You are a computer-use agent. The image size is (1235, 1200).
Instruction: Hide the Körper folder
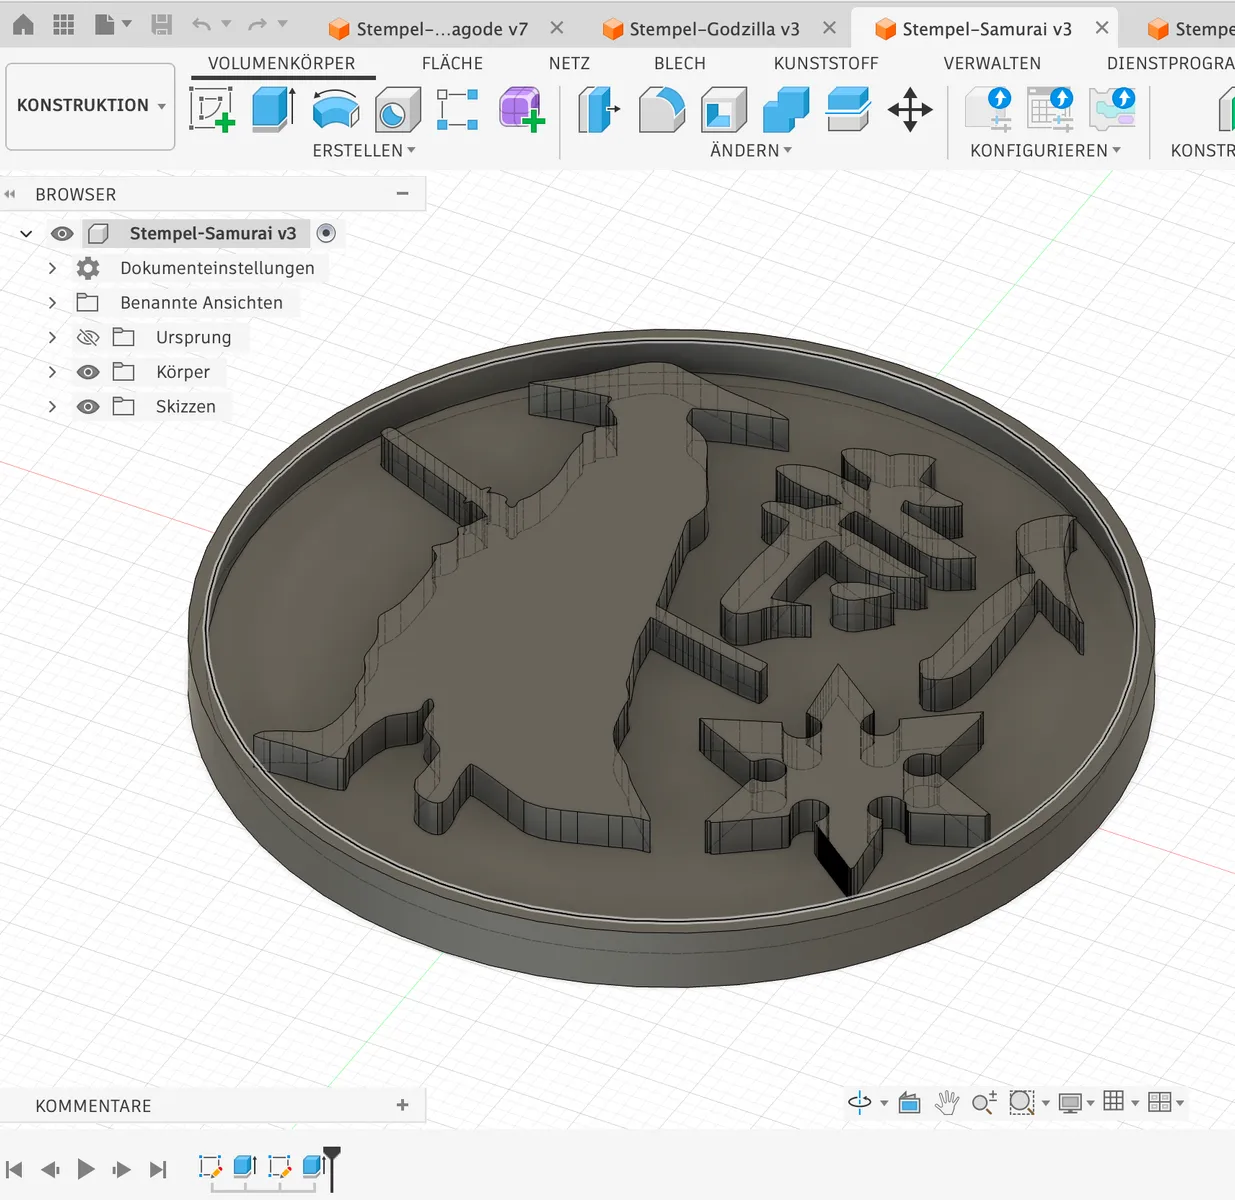pyautogui.click(x=88, y=372)
